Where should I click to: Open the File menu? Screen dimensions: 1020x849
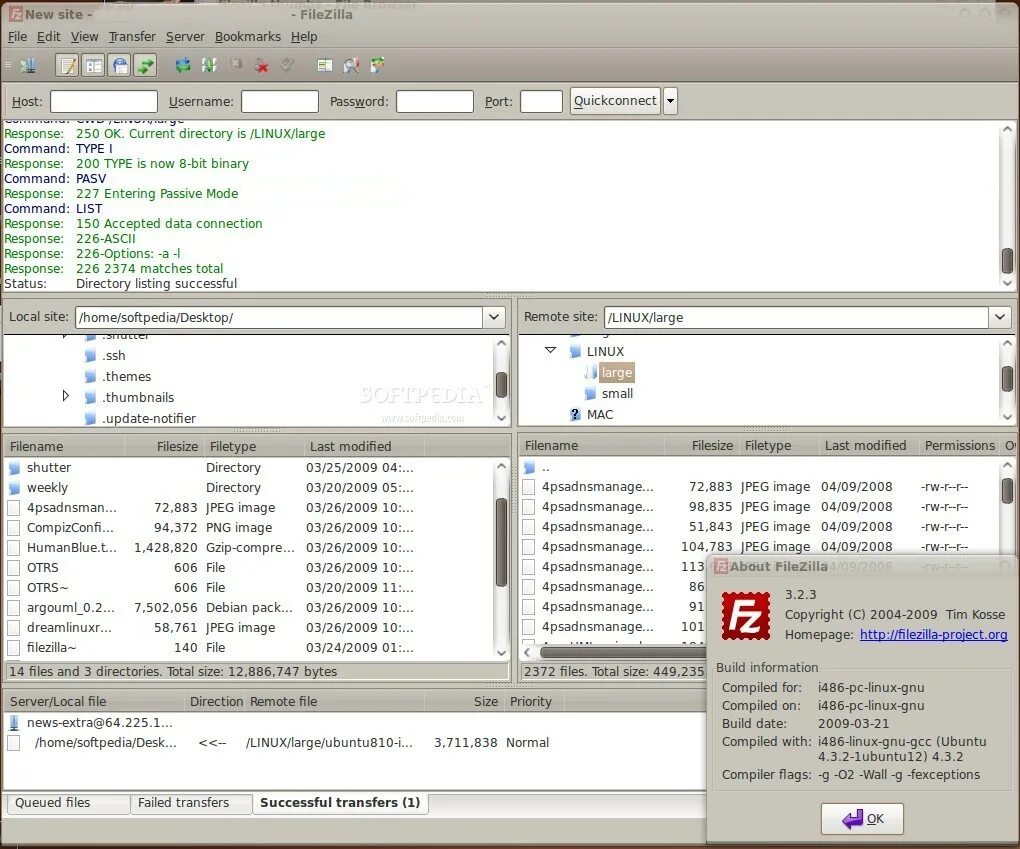pos(18,37)
